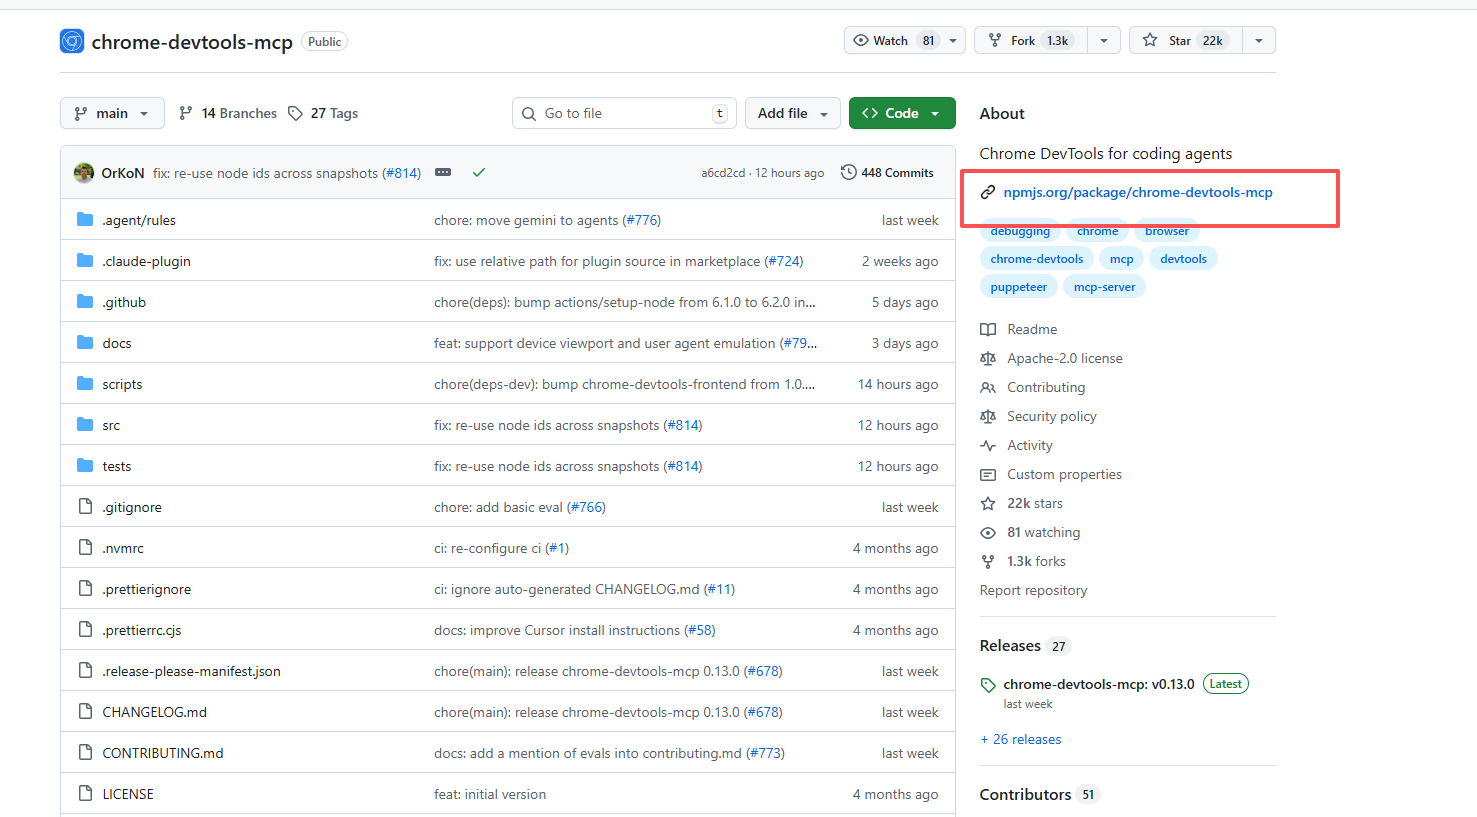
Task: Click the Go to file search field
Action: click(624, 113)
